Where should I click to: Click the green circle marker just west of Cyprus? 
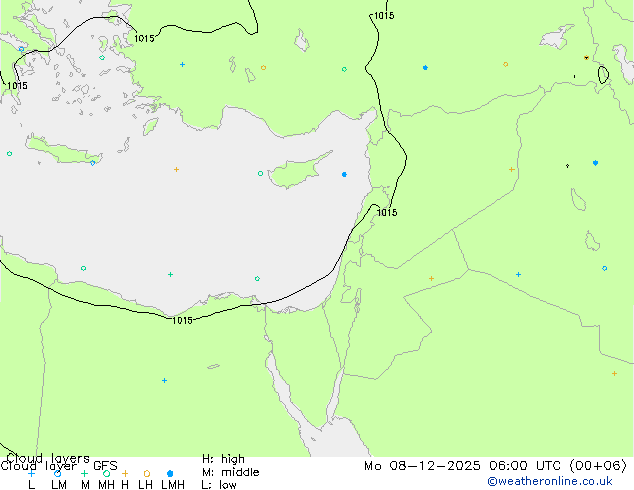point(260,173)
